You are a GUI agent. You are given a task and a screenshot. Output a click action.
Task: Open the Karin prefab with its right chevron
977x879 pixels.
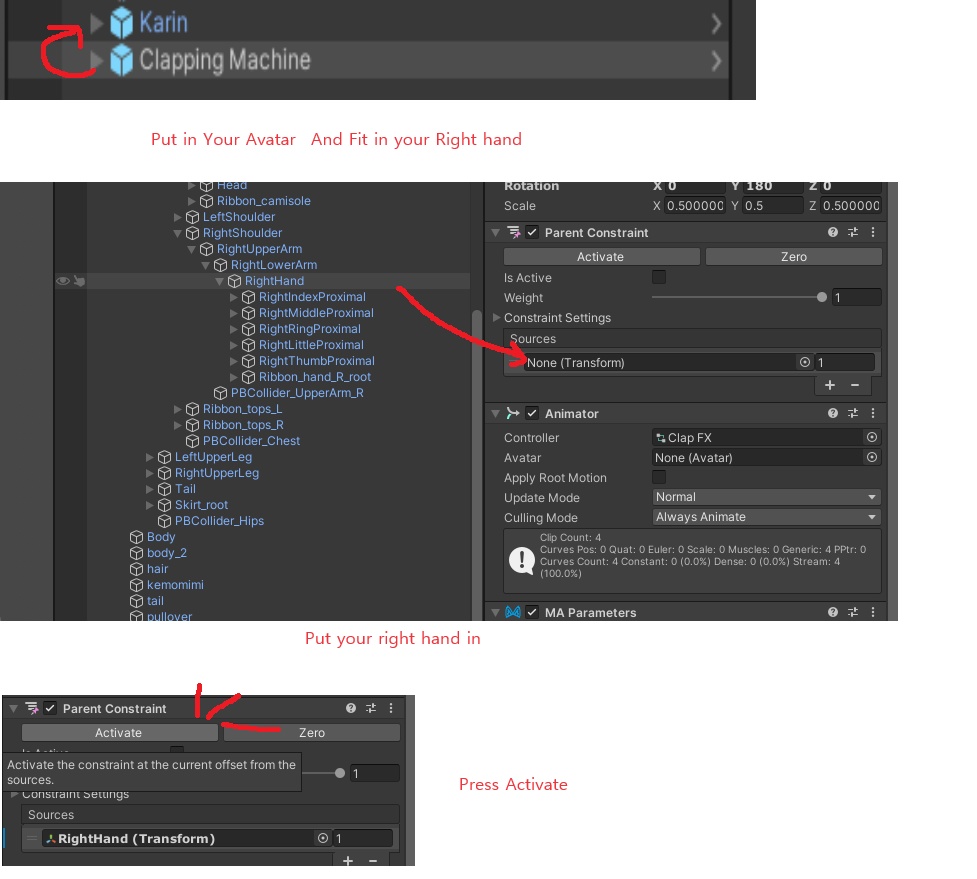click(716, 24)
